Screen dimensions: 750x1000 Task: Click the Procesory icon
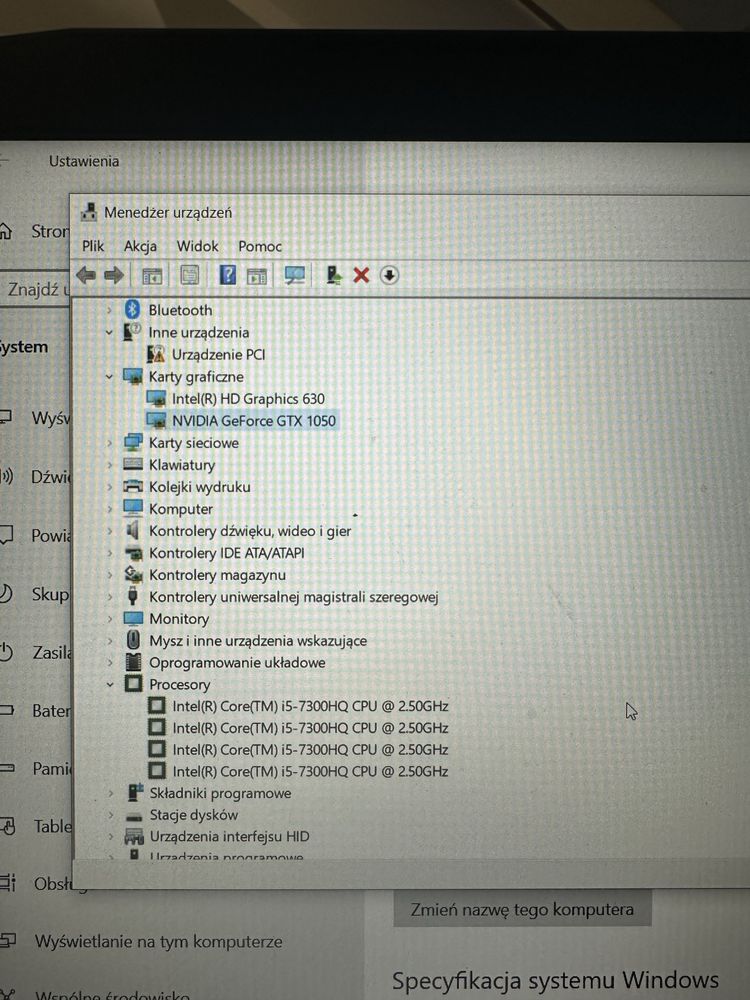point(133,684)
